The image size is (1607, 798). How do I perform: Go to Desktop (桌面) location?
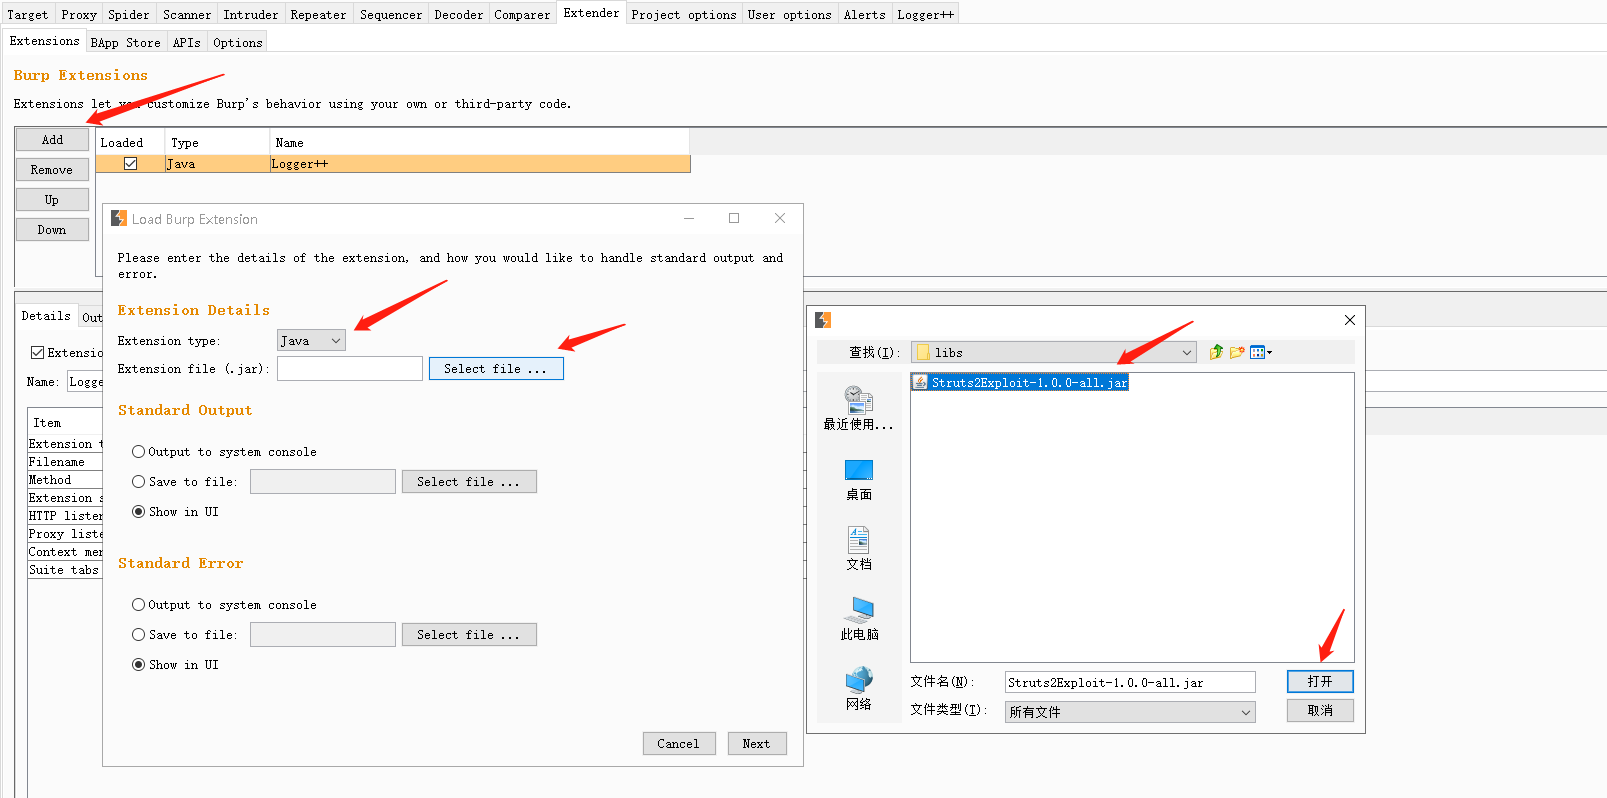point(858,480)
